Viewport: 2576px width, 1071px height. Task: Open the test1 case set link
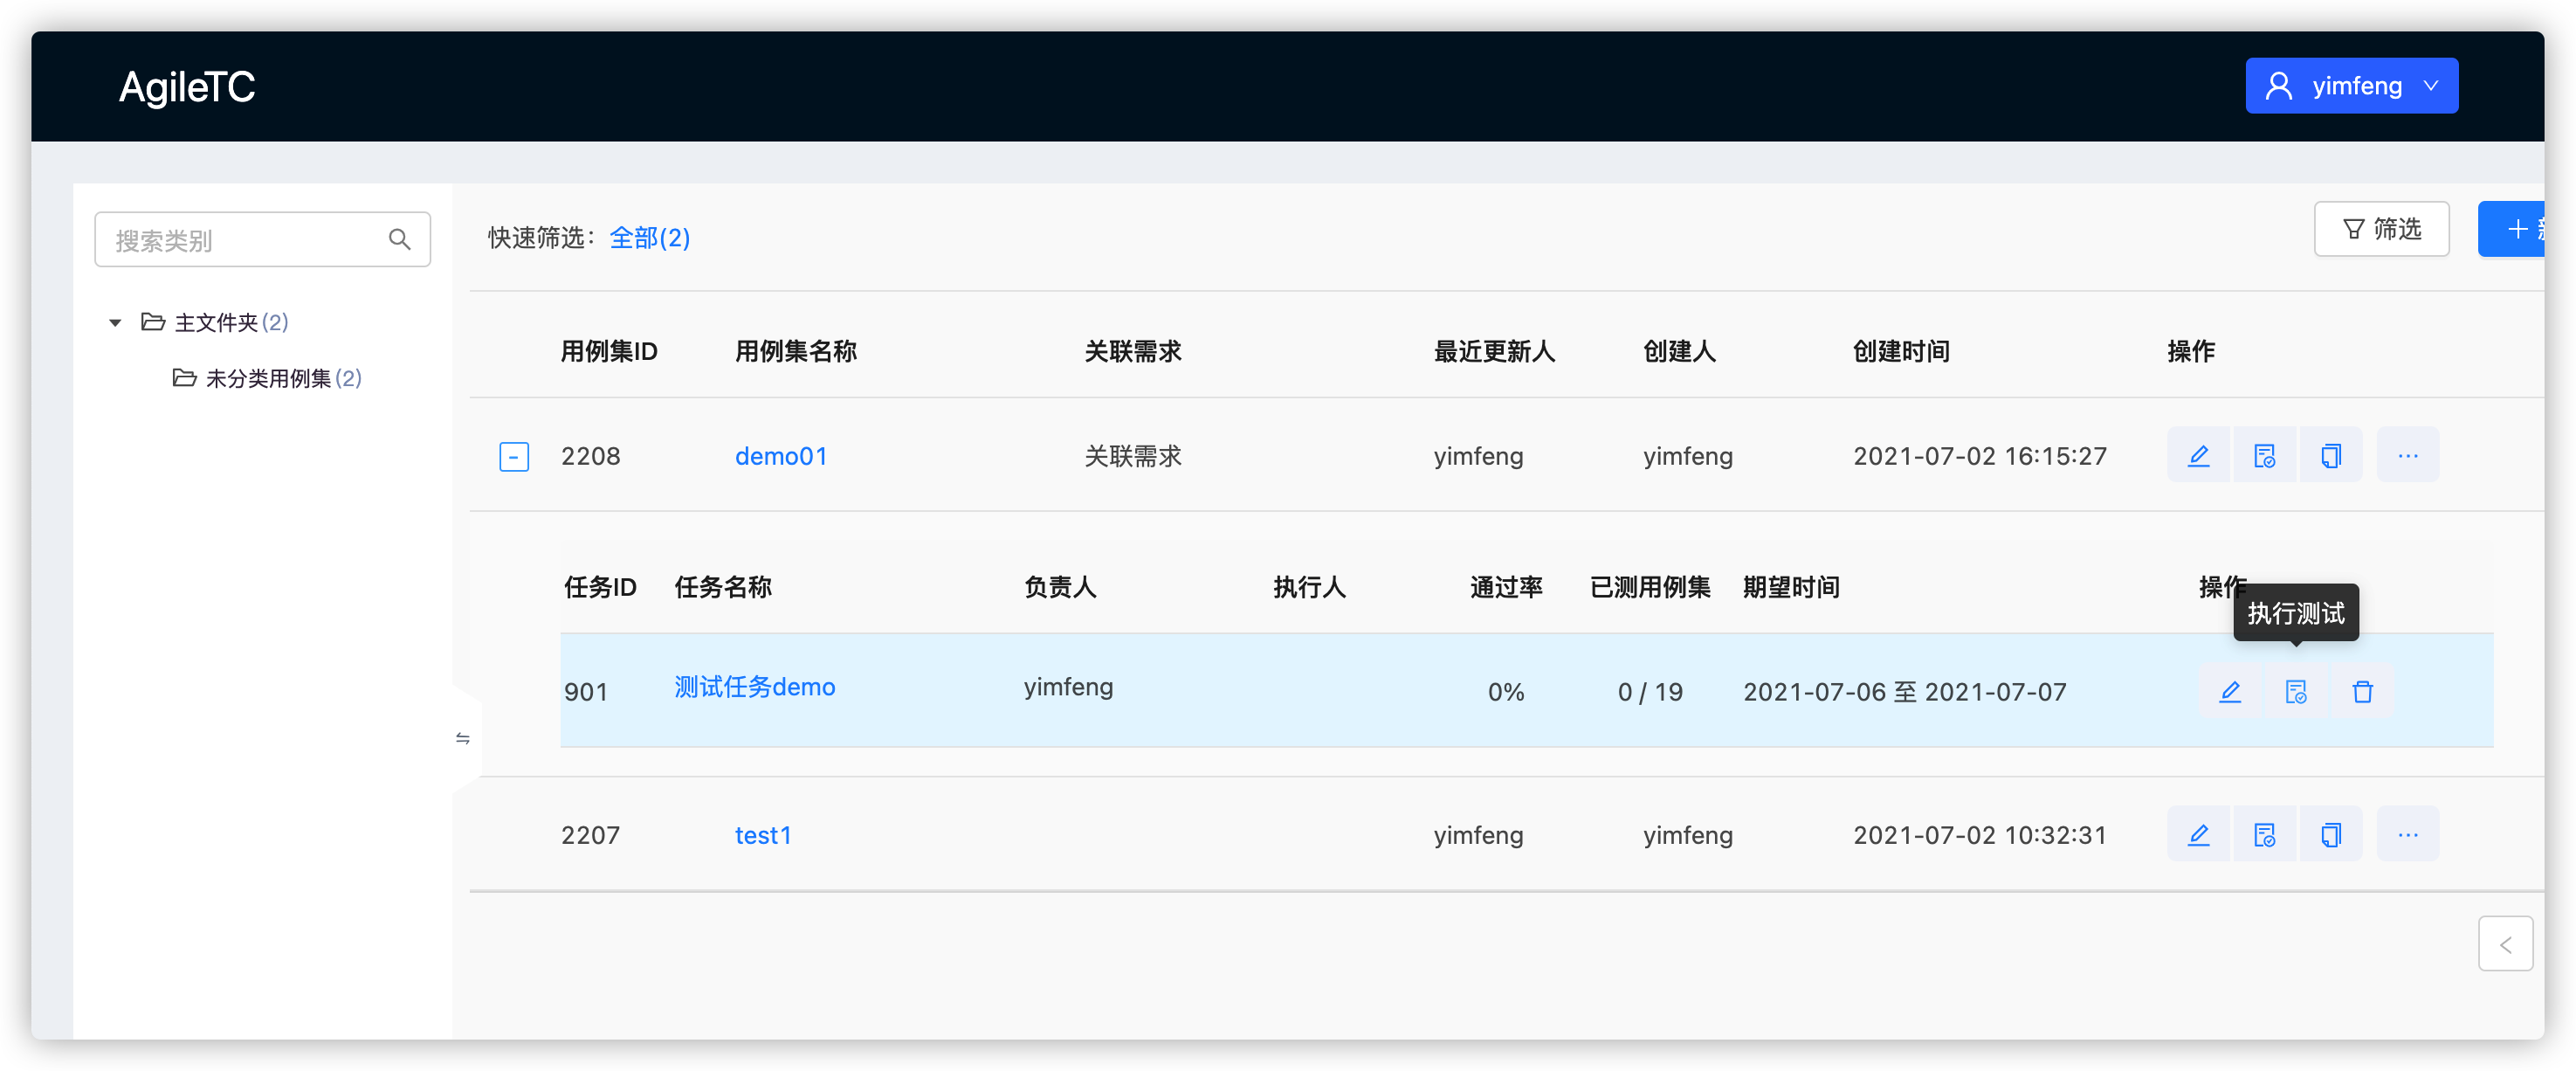pyautogui.click(x=763, y=836)
